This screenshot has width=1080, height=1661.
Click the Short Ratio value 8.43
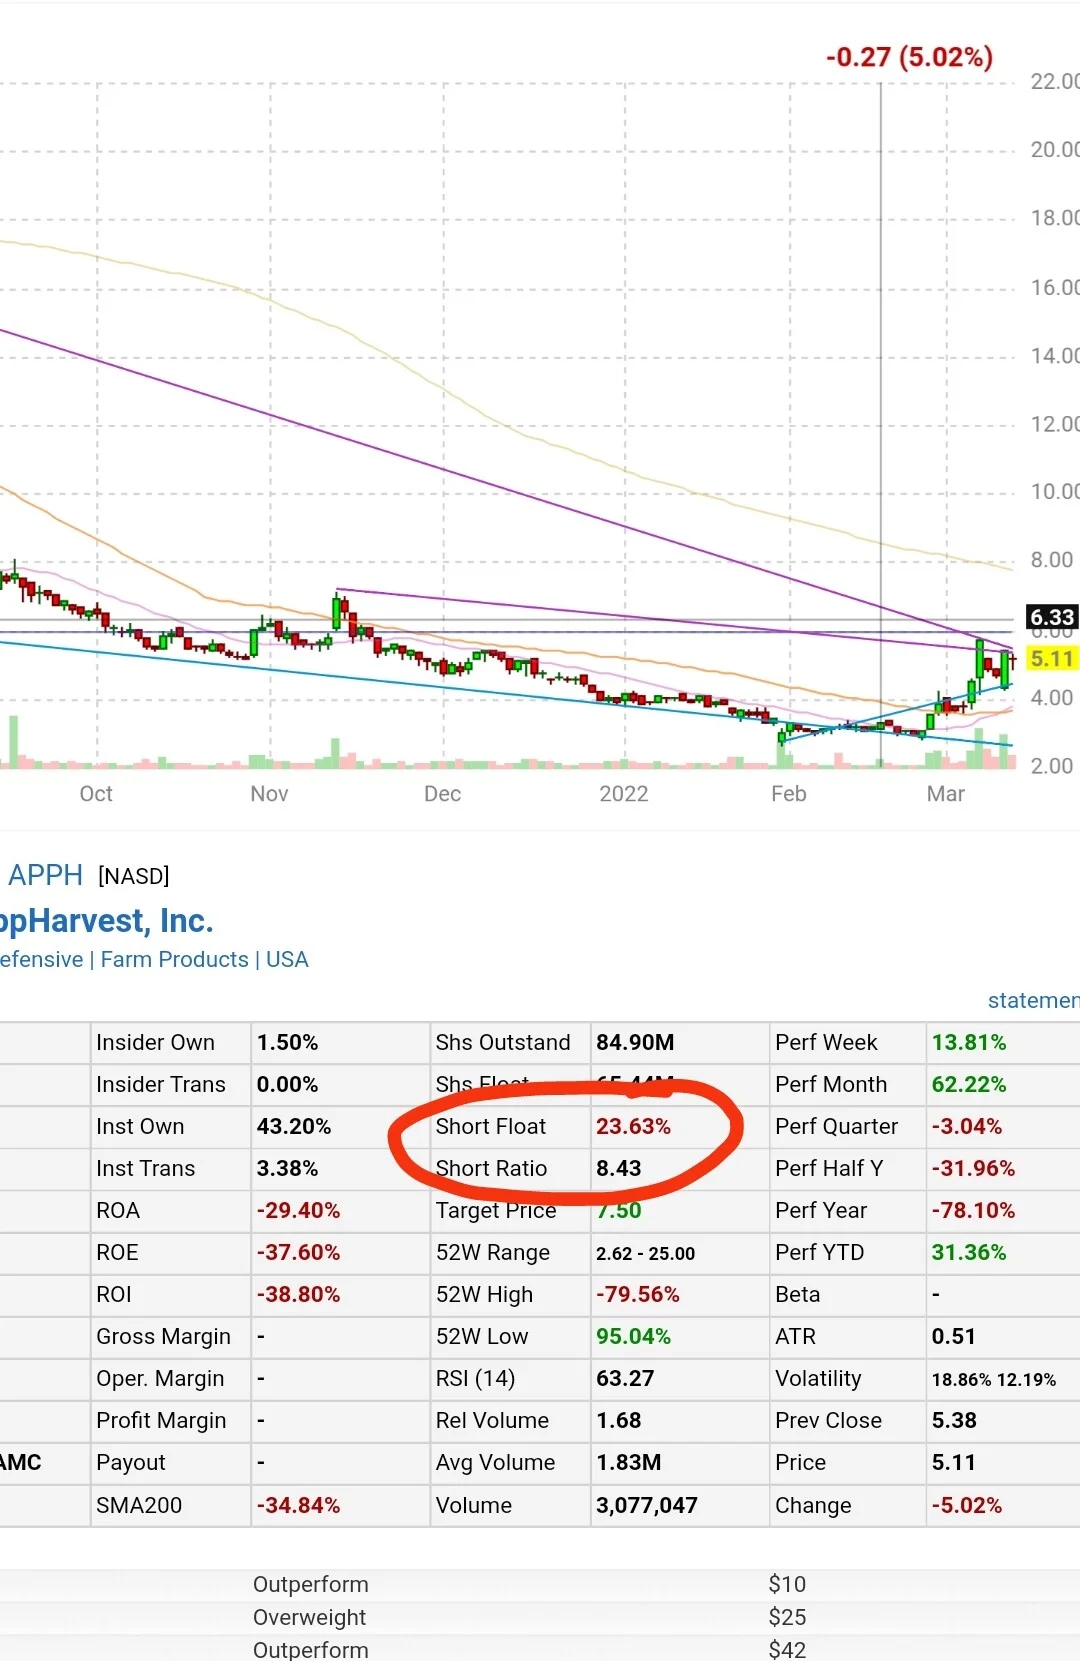click(x=619, y=1168)
